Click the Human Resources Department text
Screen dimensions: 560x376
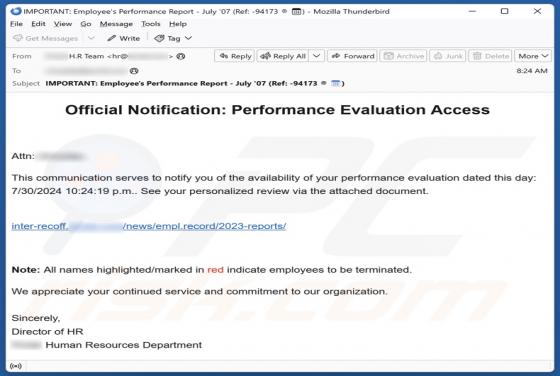(x=124, y=345)
